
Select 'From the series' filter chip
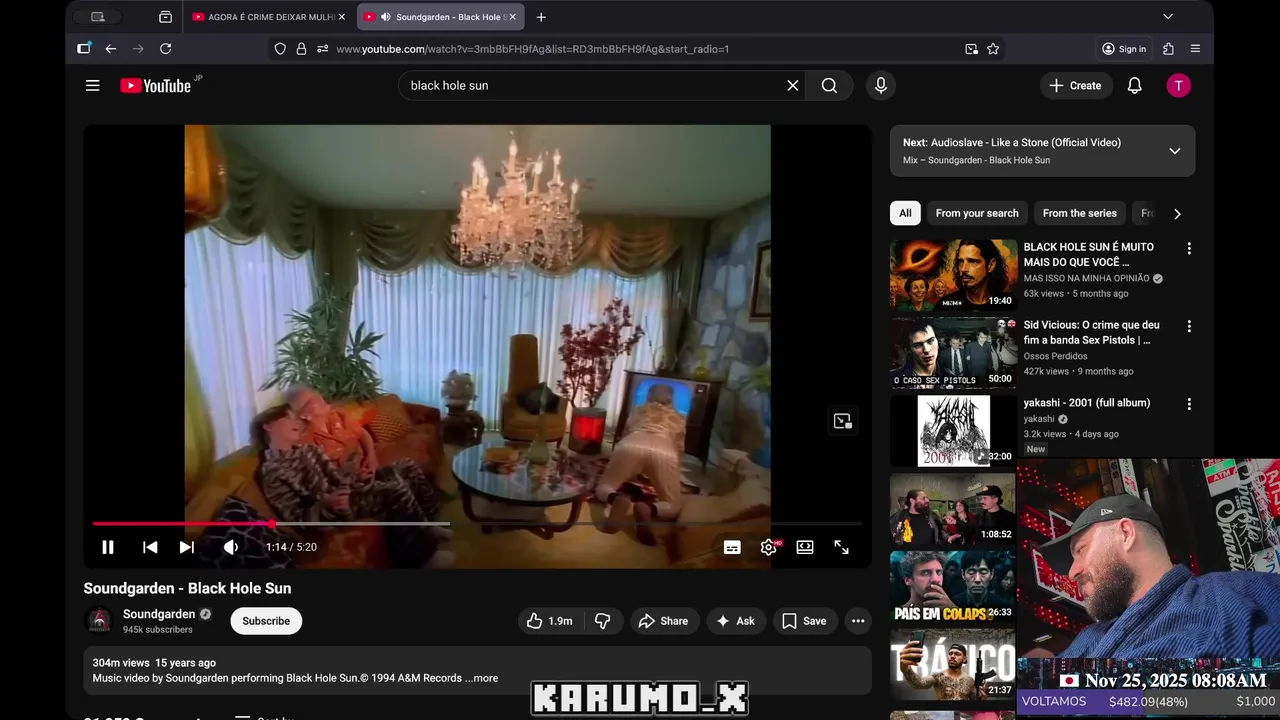pyautogui.click(x=1080, y=213)
